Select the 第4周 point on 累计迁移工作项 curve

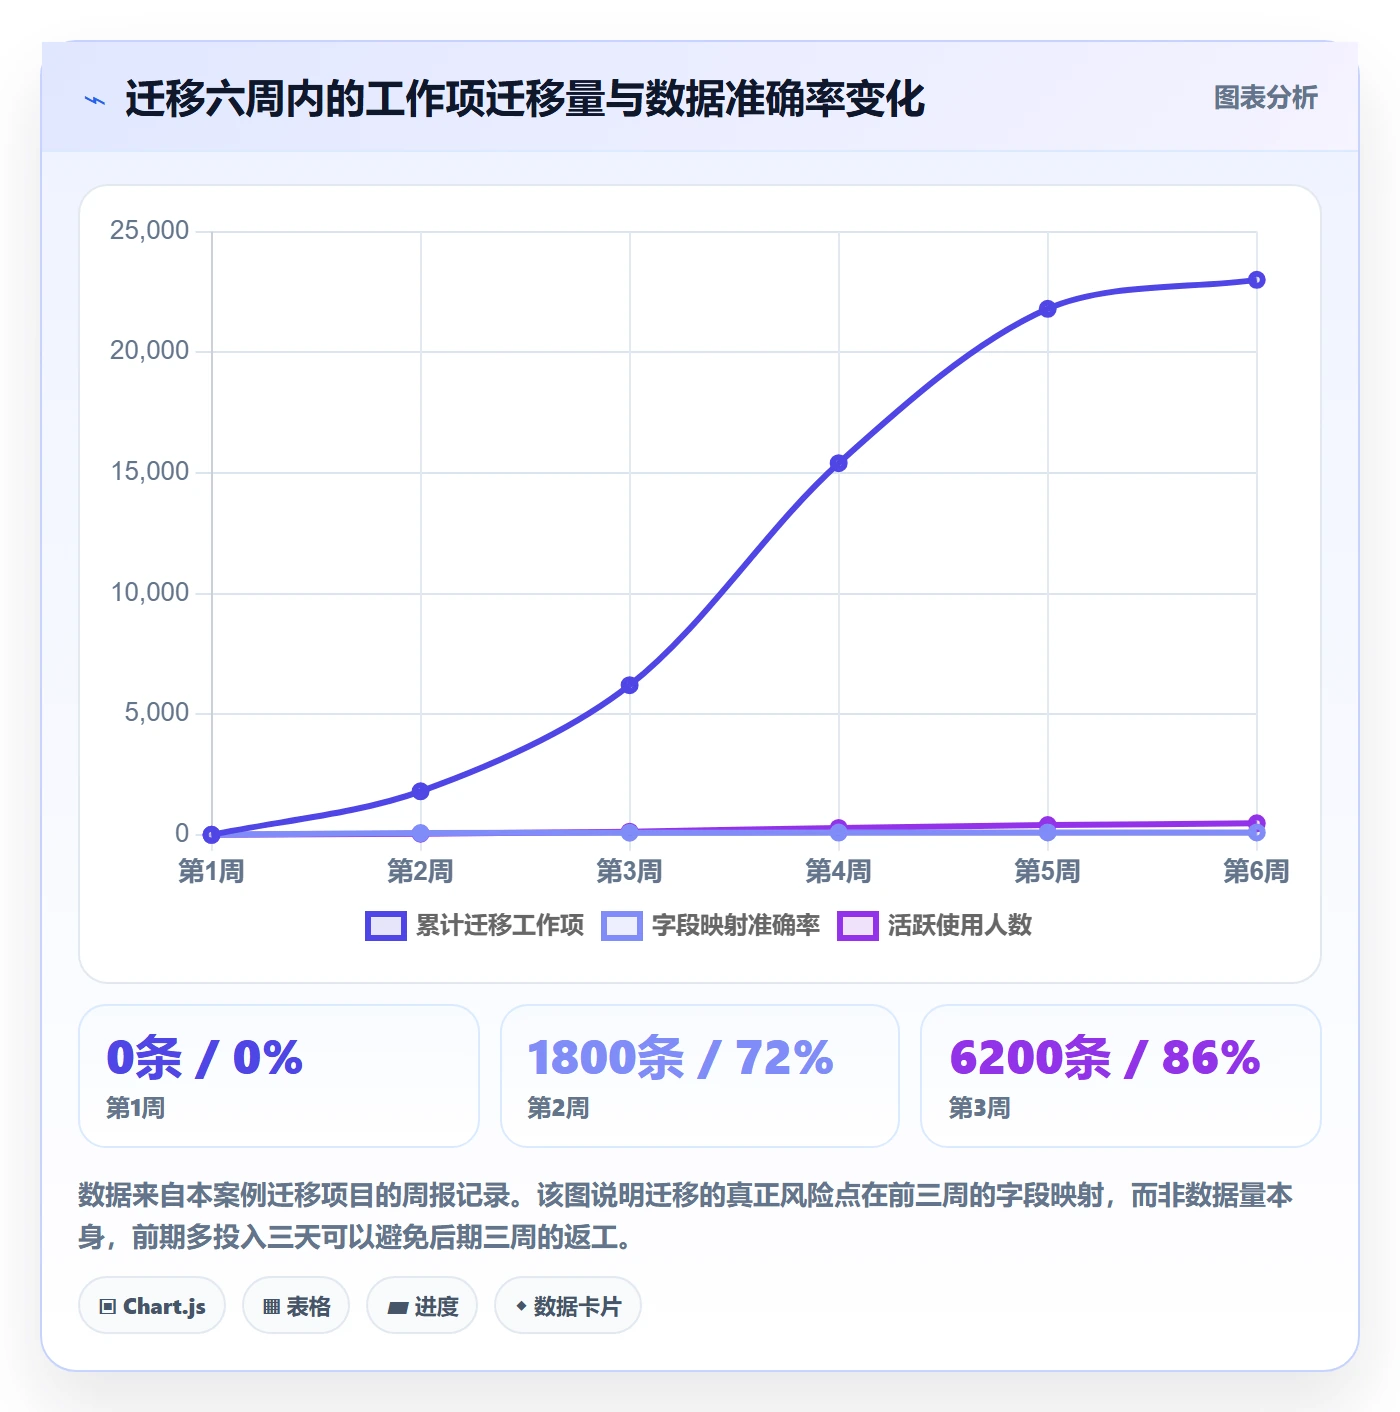[x=839, y=463]
